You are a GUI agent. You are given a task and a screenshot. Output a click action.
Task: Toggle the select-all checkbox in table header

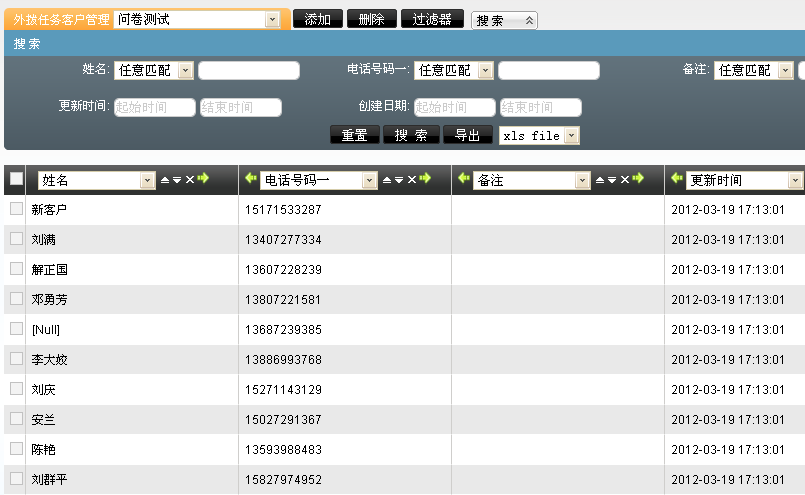click(x=16, y=179)
